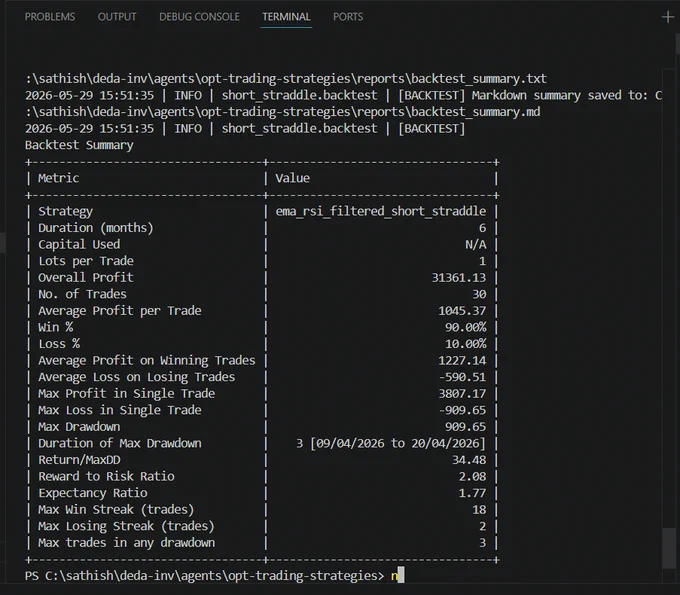Click the Max Drawdown value 909.65
This screenshot has height=595, width=680.
466,427
